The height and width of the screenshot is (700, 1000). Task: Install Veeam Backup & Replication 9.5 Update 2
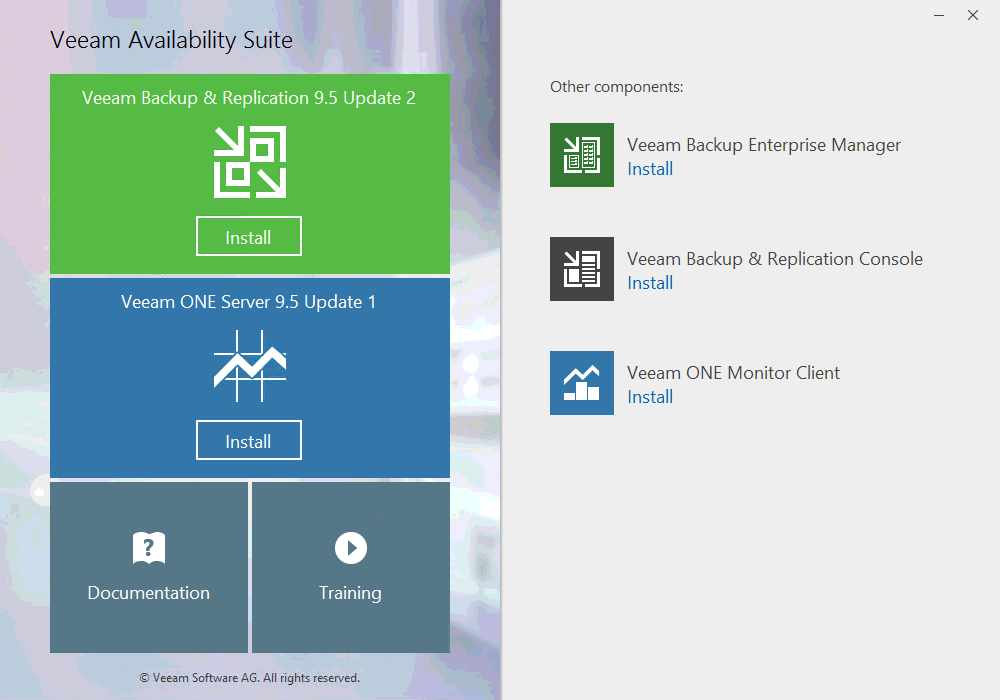tap(249, 237)
